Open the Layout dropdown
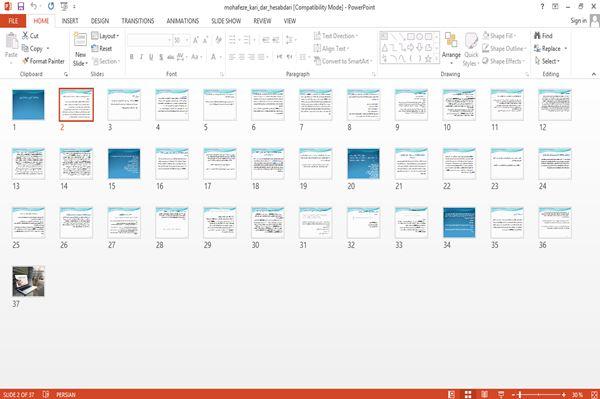The height and width of the screenshot is (399, 600). (x=105, y=36)
